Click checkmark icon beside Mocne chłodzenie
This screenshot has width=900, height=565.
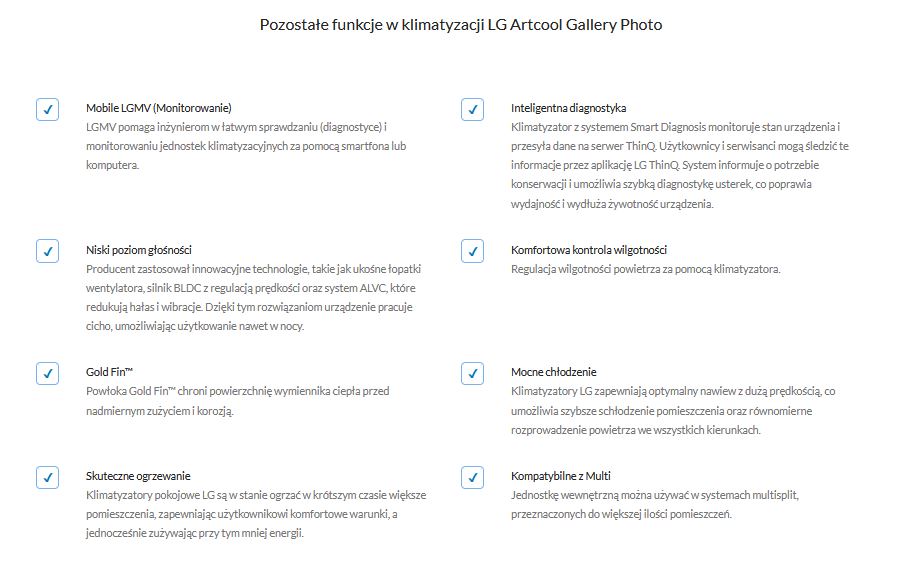(x=472, y=374)
